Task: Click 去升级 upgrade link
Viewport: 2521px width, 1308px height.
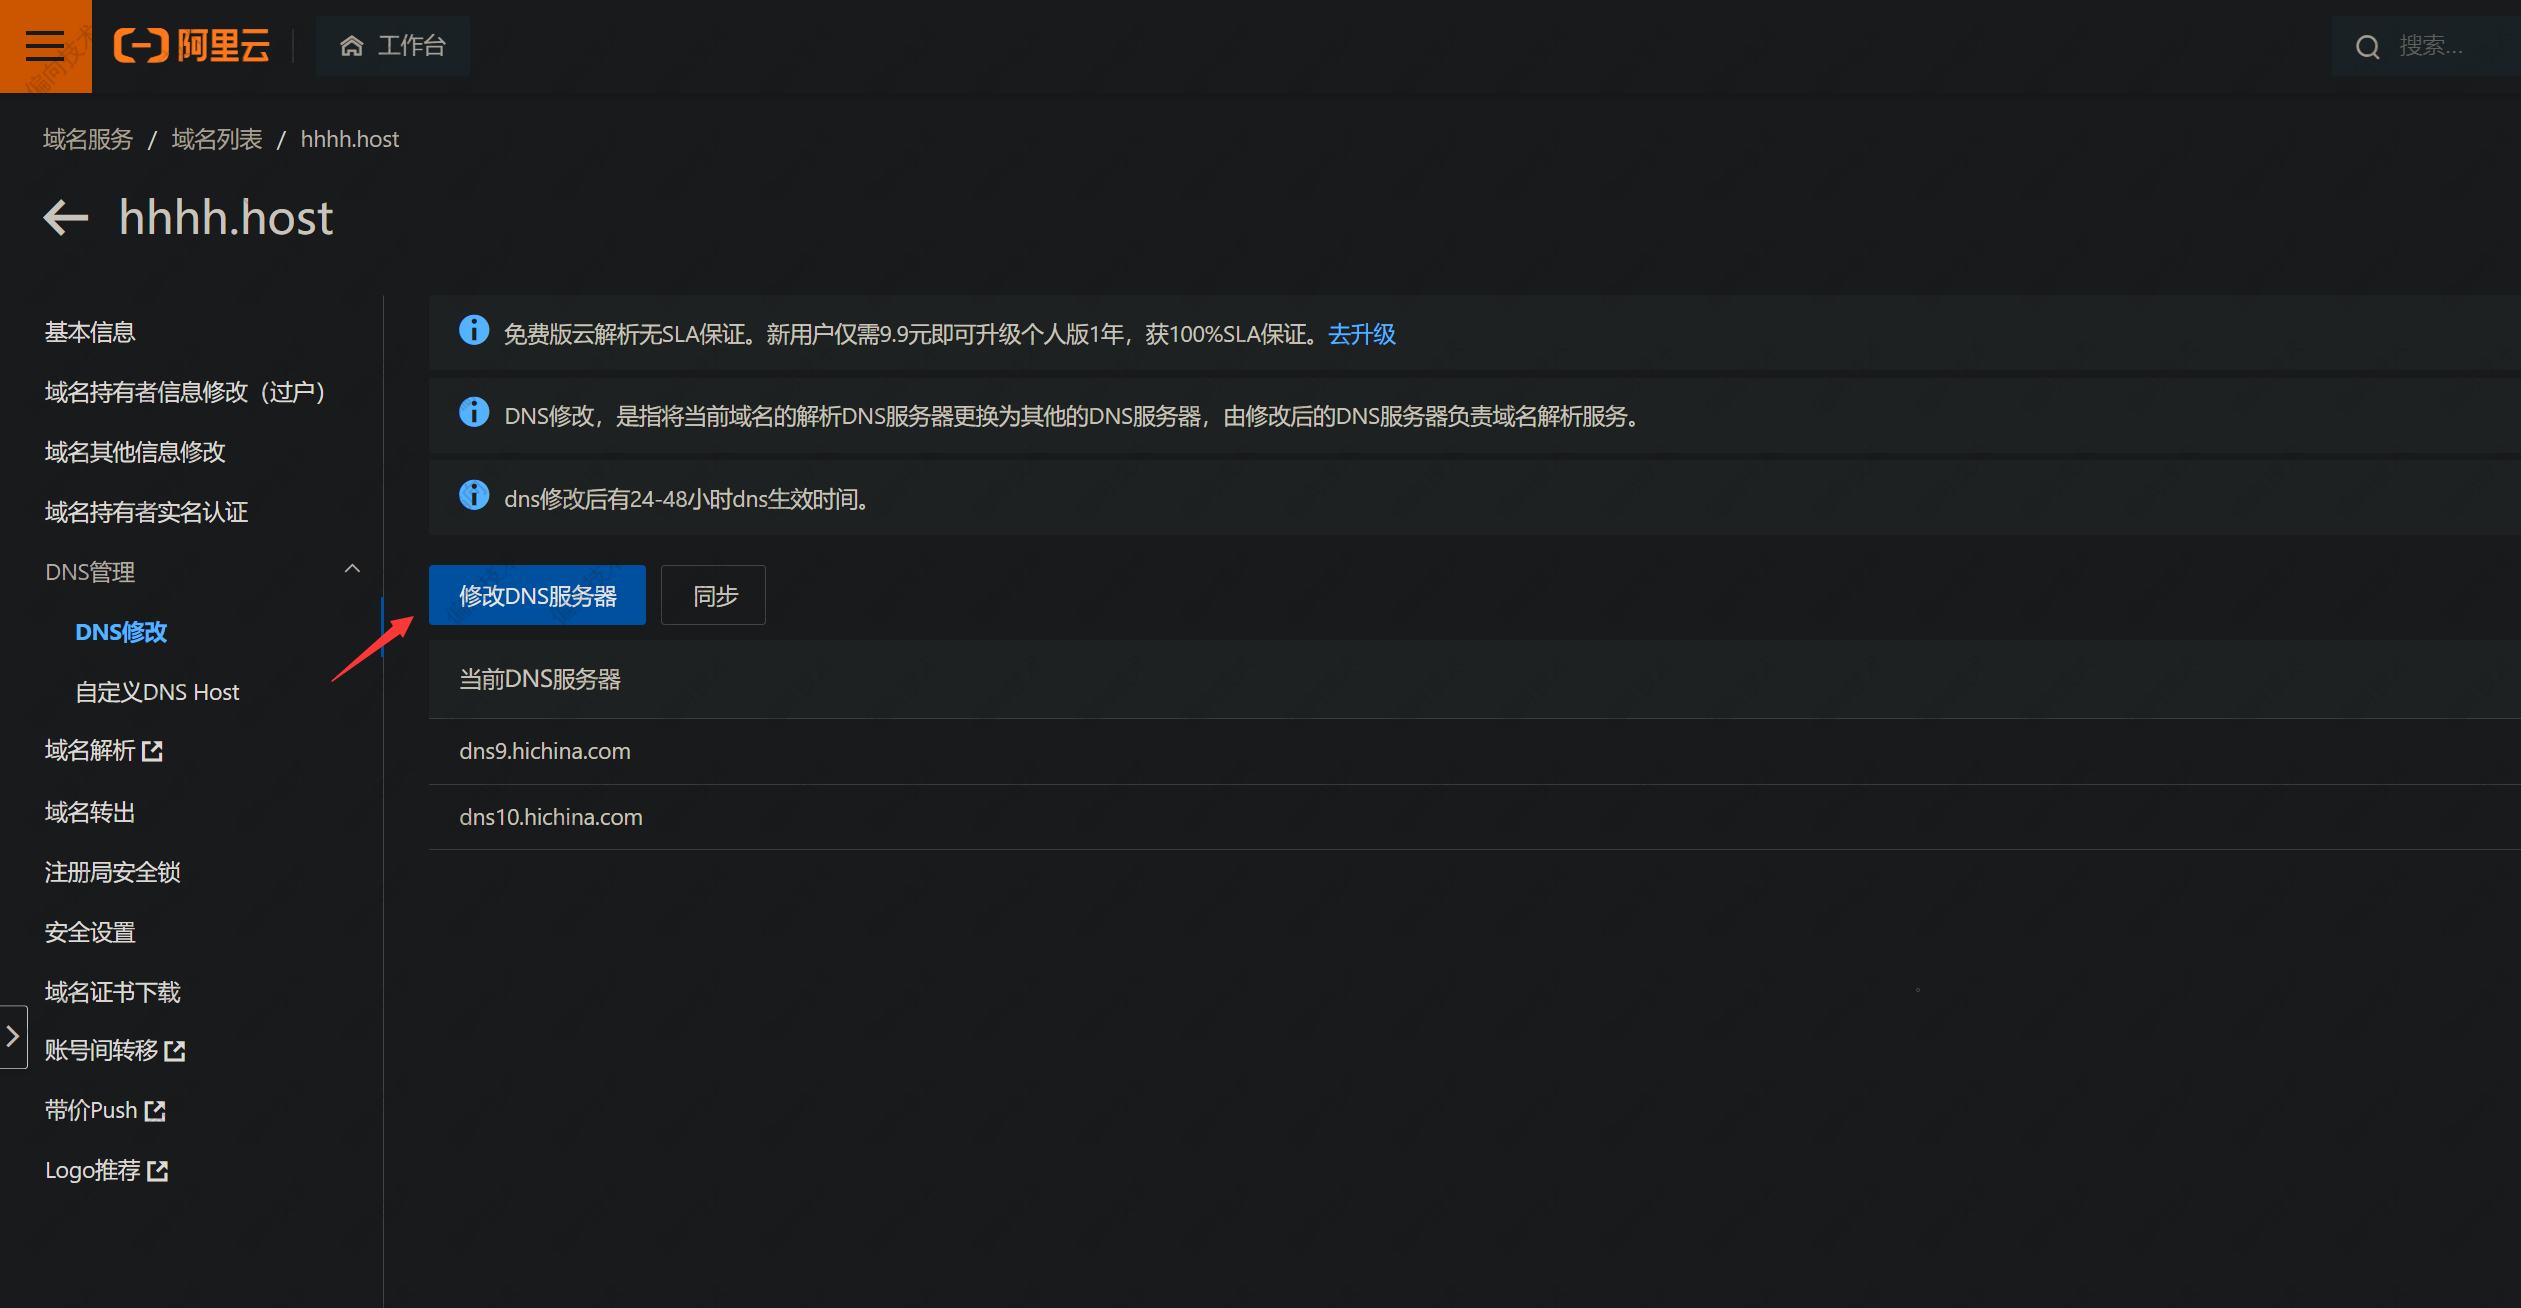Action: (1361, 334)
